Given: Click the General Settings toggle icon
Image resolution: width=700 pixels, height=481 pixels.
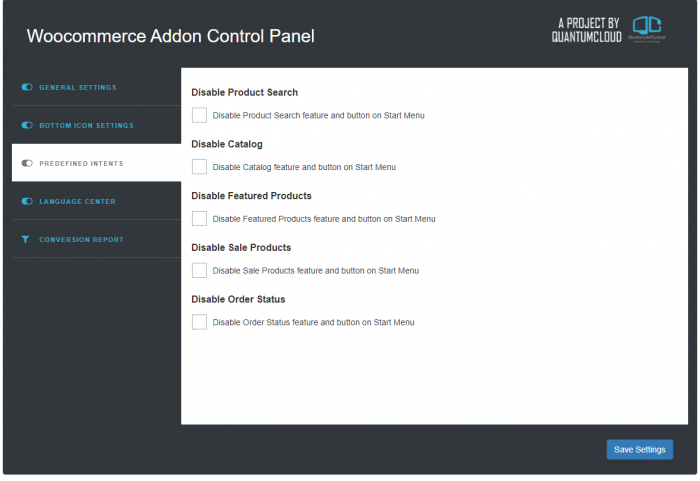Looking at the screenshot, I should coord(27,87).
